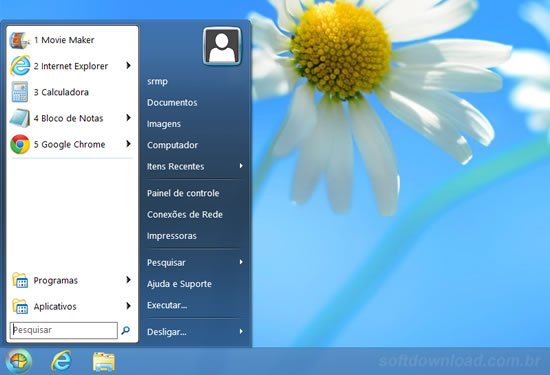The image size is (550, 375).
Task: Open Painel de controle
Action: click(183, 193)
